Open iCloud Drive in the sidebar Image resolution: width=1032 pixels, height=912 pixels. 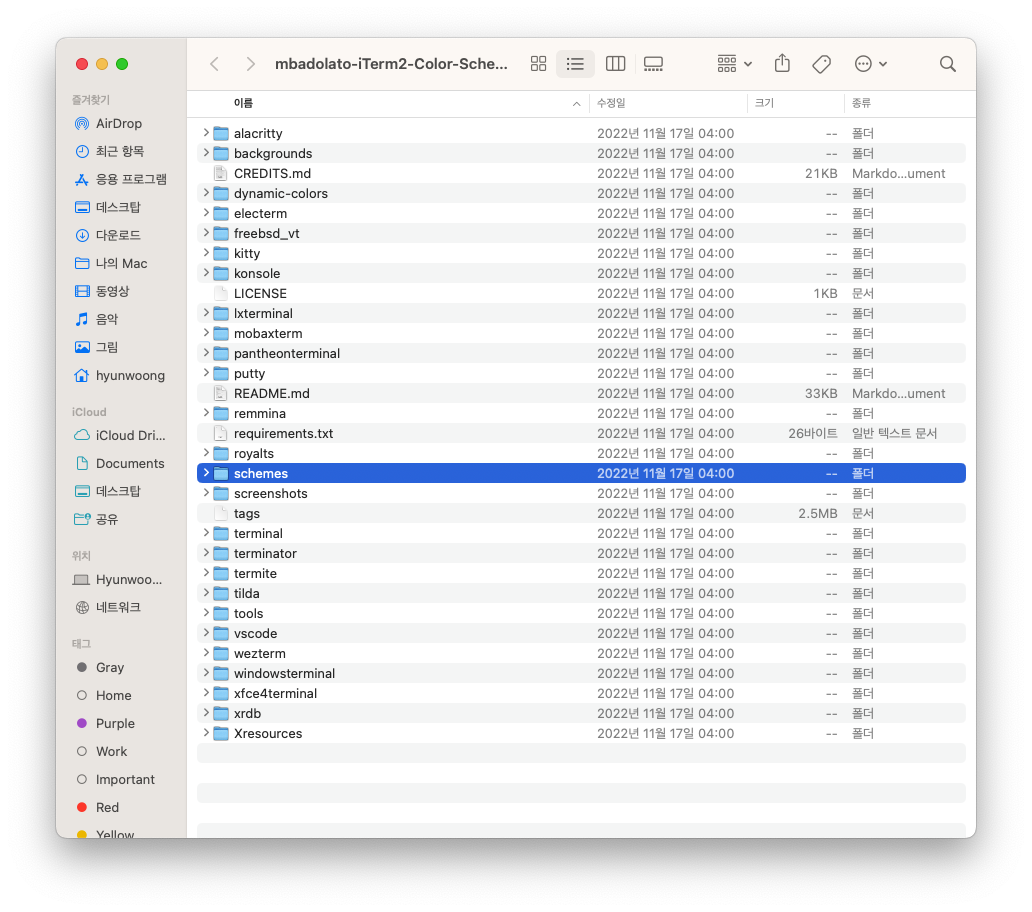pos(119,436)
